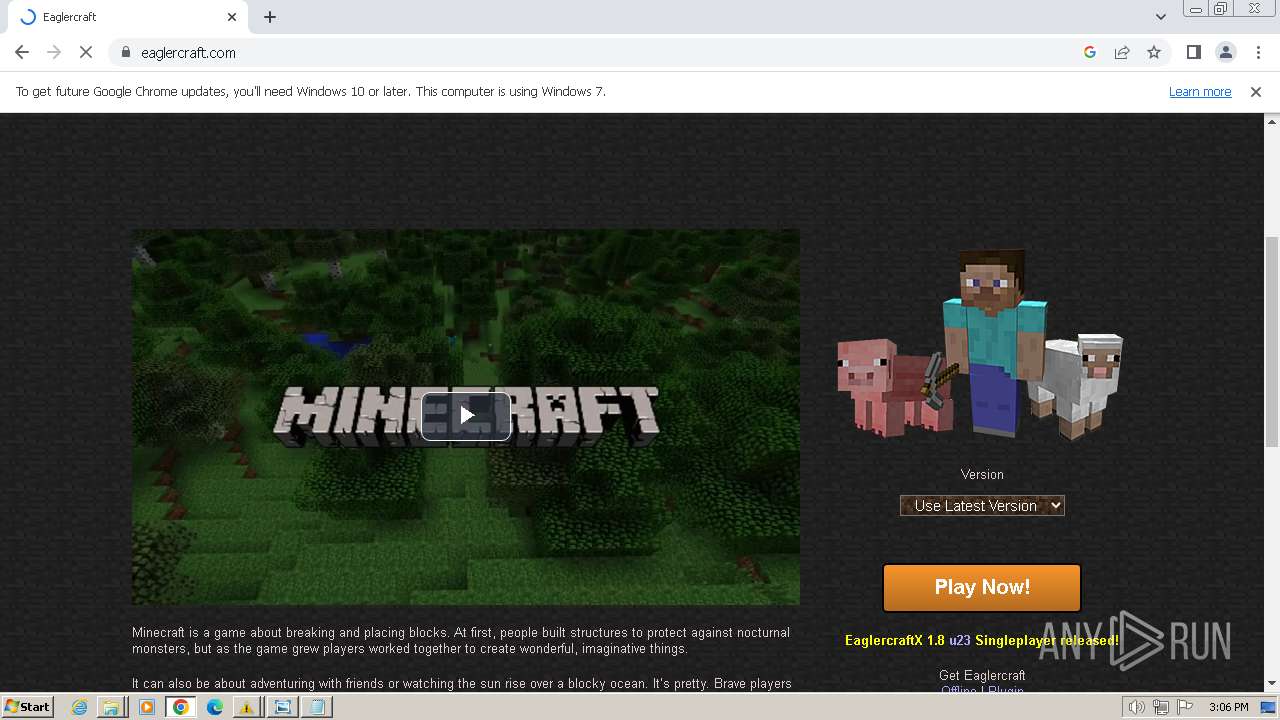Click paragraph starting 'Minecraft is a game'

point(461,640)
